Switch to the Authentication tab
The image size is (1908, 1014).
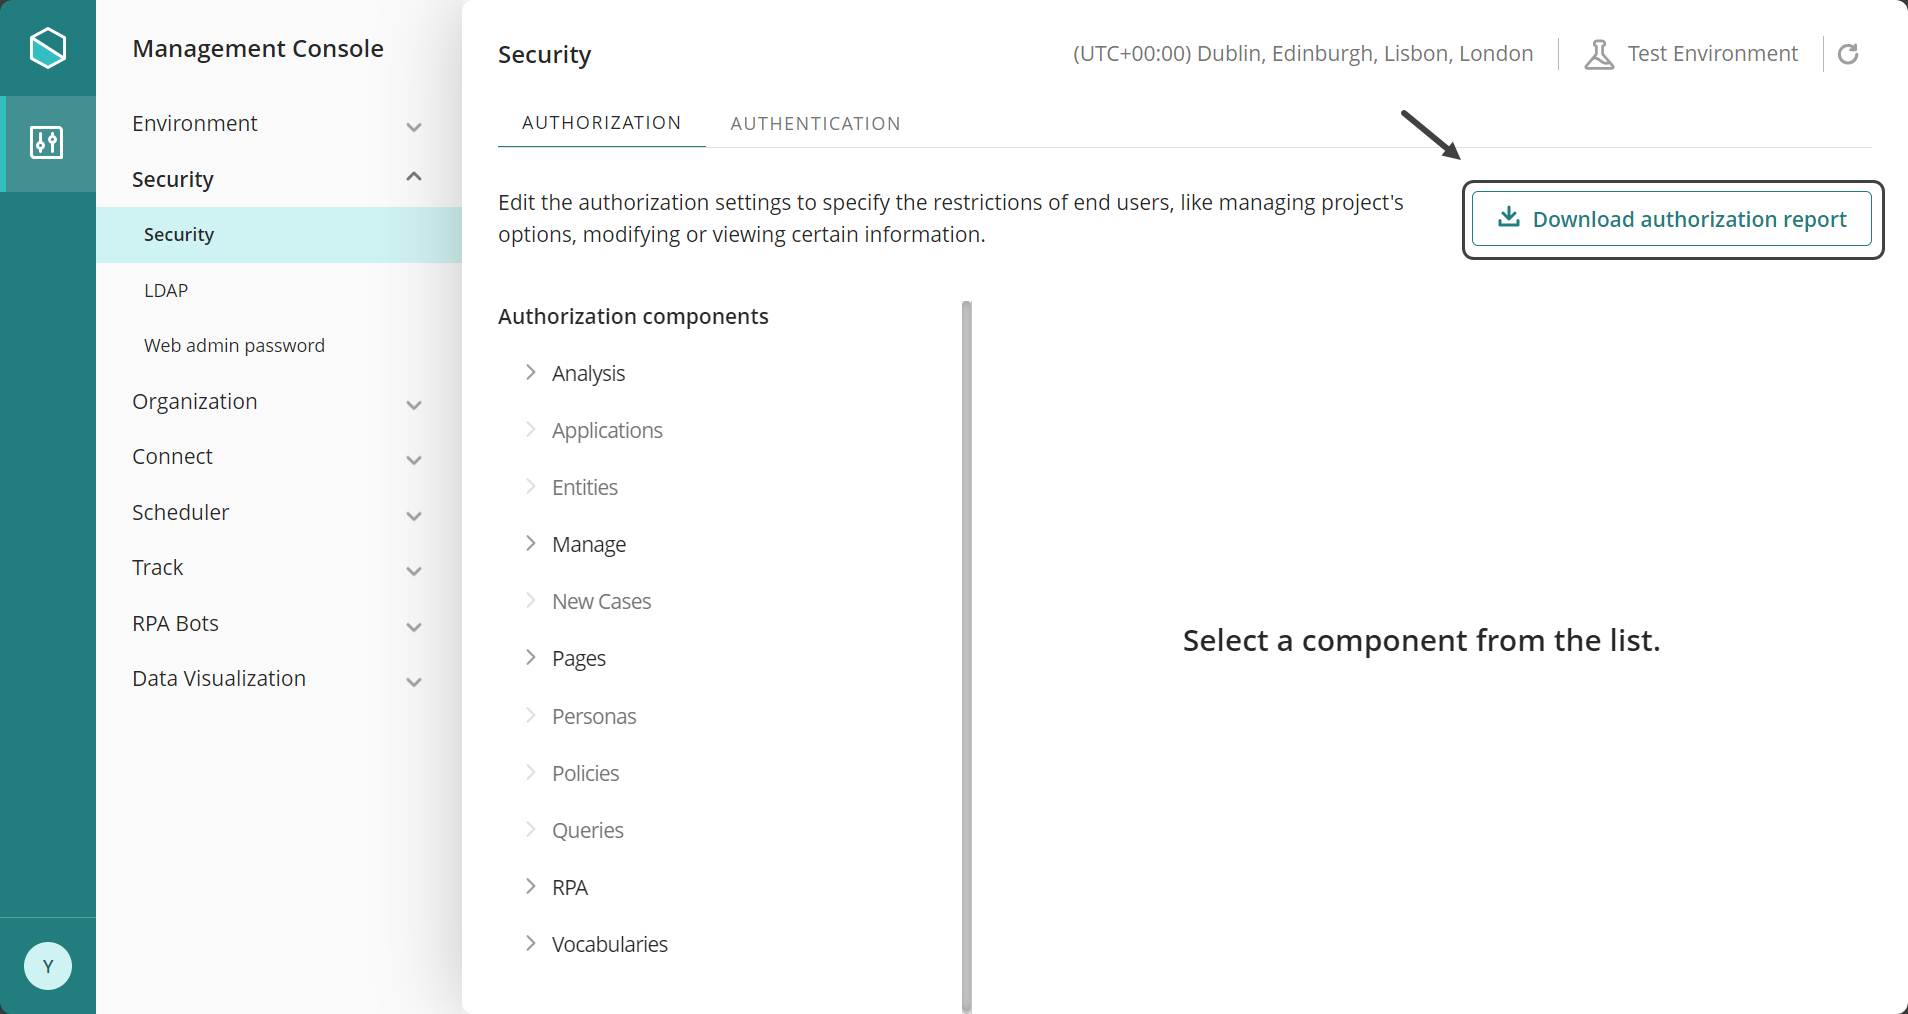click(815, 124)
